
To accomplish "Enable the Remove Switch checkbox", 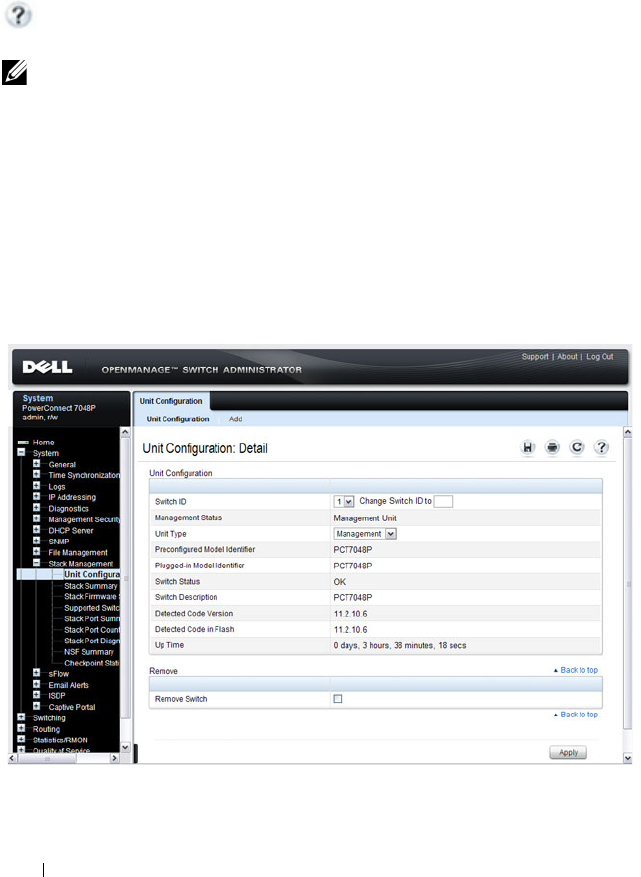I will (338, 699).
